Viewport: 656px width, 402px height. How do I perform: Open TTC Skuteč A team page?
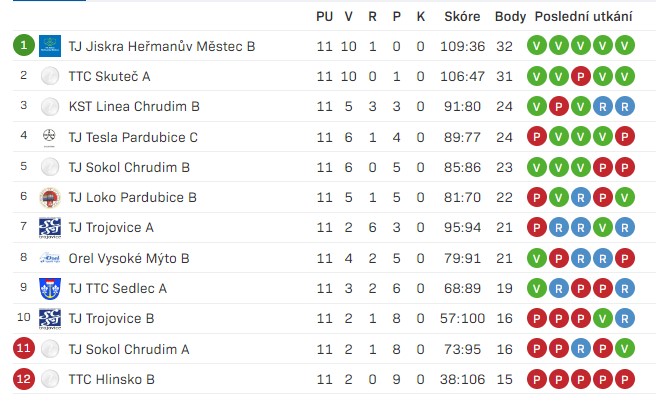click(x=110, y=76)
